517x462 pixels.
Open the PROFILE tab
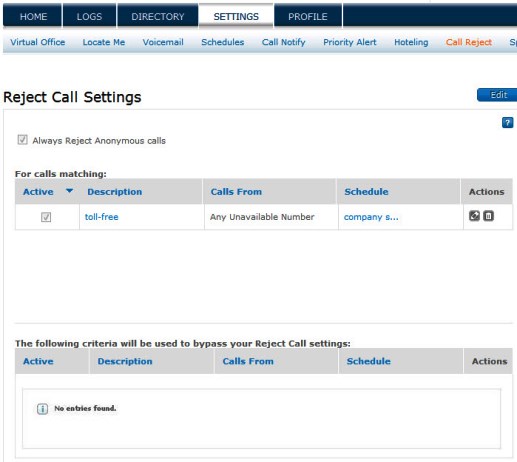click(x=308, y=16)
